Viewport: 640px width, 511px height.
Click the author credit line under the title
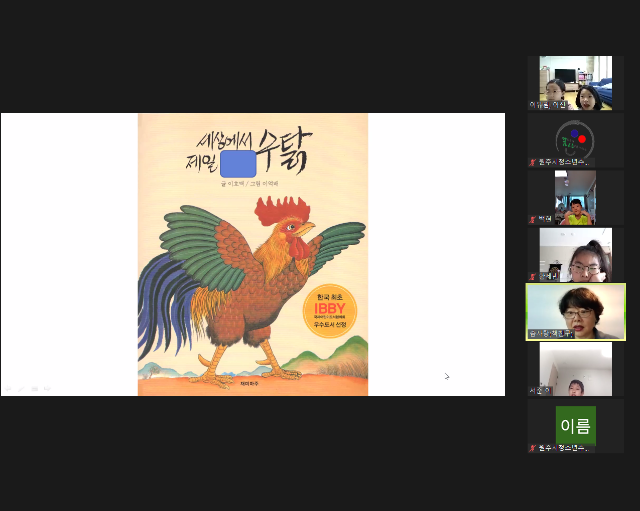click(x=249, y=184)
